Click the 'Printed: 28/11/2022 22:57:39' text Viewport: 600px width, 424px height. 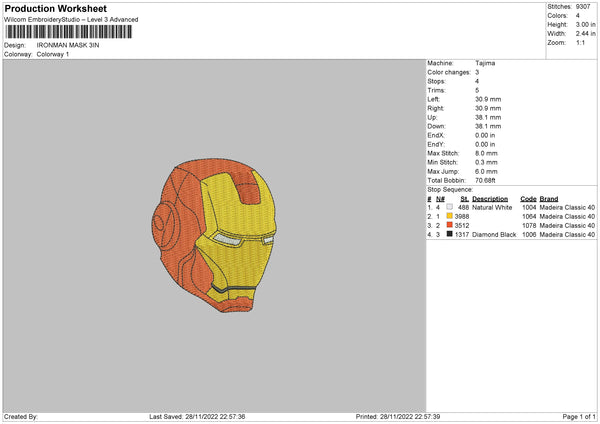[398, 417]
